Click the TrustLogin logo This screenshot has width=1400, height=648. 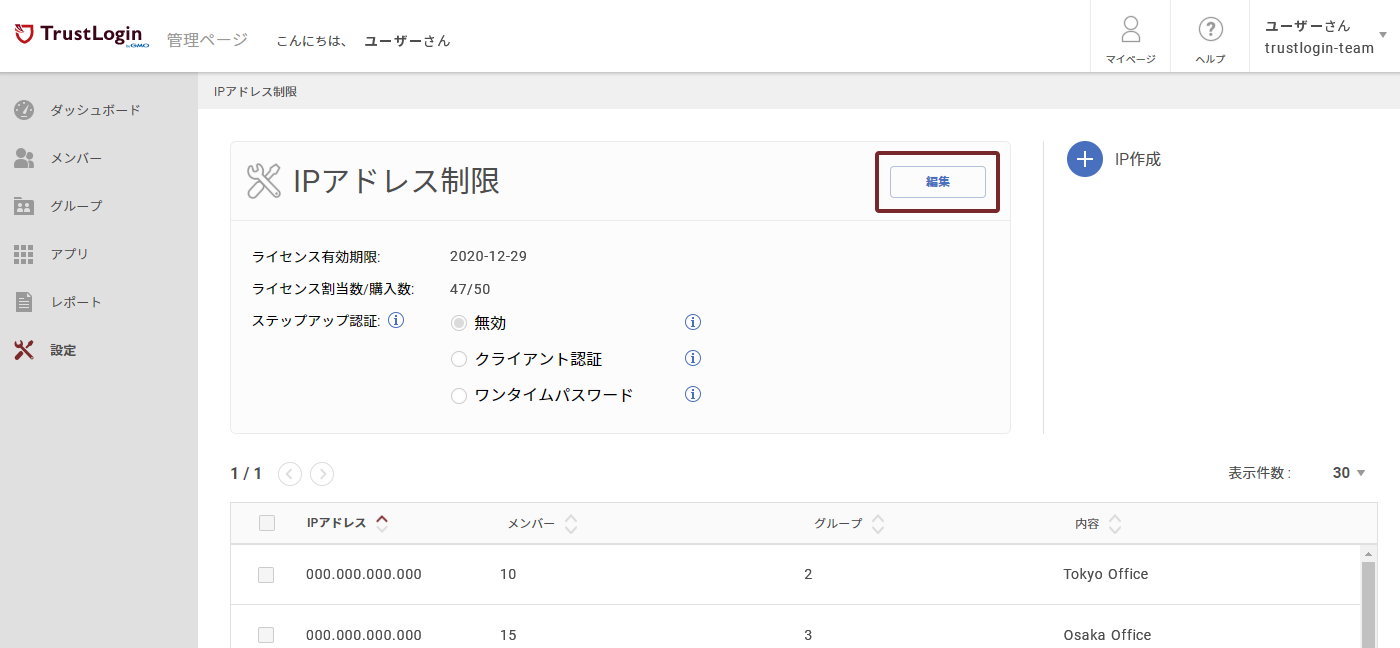pyautogui.click(x=82, y=36)
